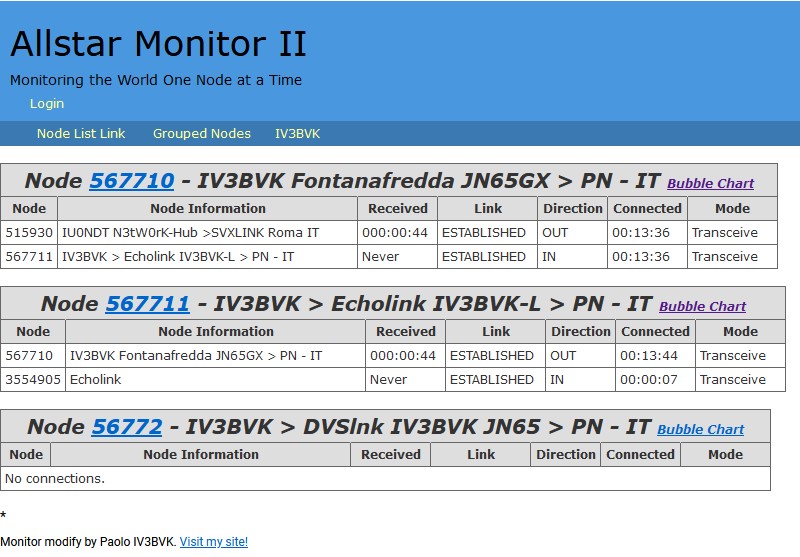The image size is (800, 557).
Task: Click IV3BVK > Echolink IV3BVK-L > PN - IT cell
Action: tap(208, 257)
